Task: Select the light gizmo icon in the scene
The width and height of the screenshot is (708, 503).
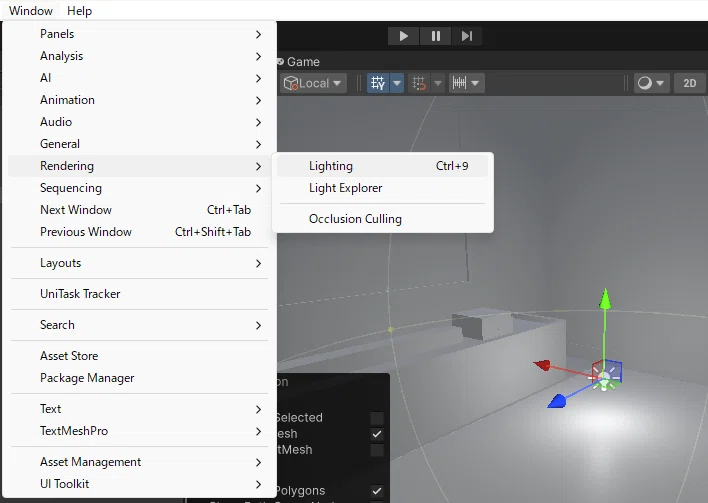Action: [x=606, y=377]
